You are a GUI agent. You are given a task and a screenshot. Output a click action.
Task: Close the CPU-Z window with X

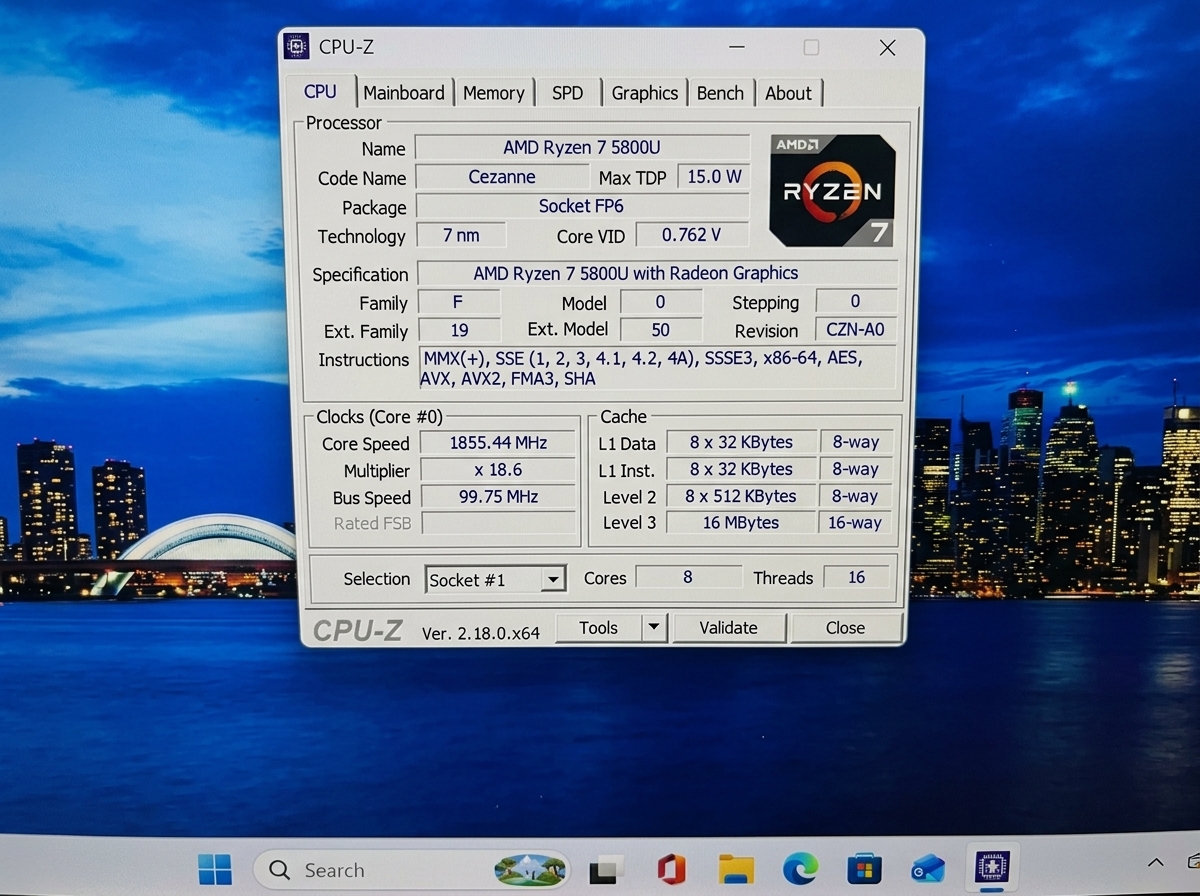[x=887, y=47]
